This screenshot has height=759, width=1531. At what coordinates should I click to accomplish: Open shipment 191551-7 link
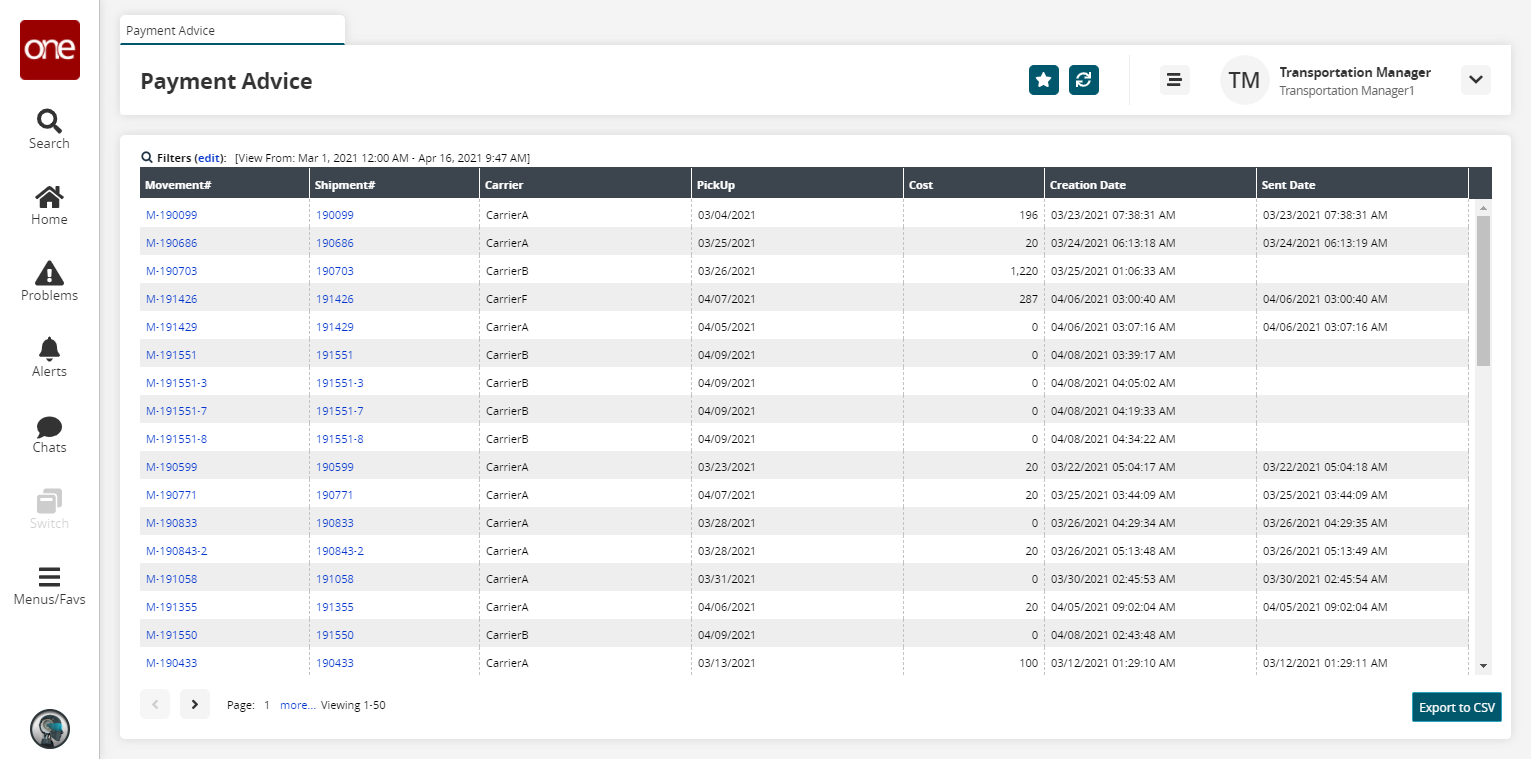click(x=340, y=411)
